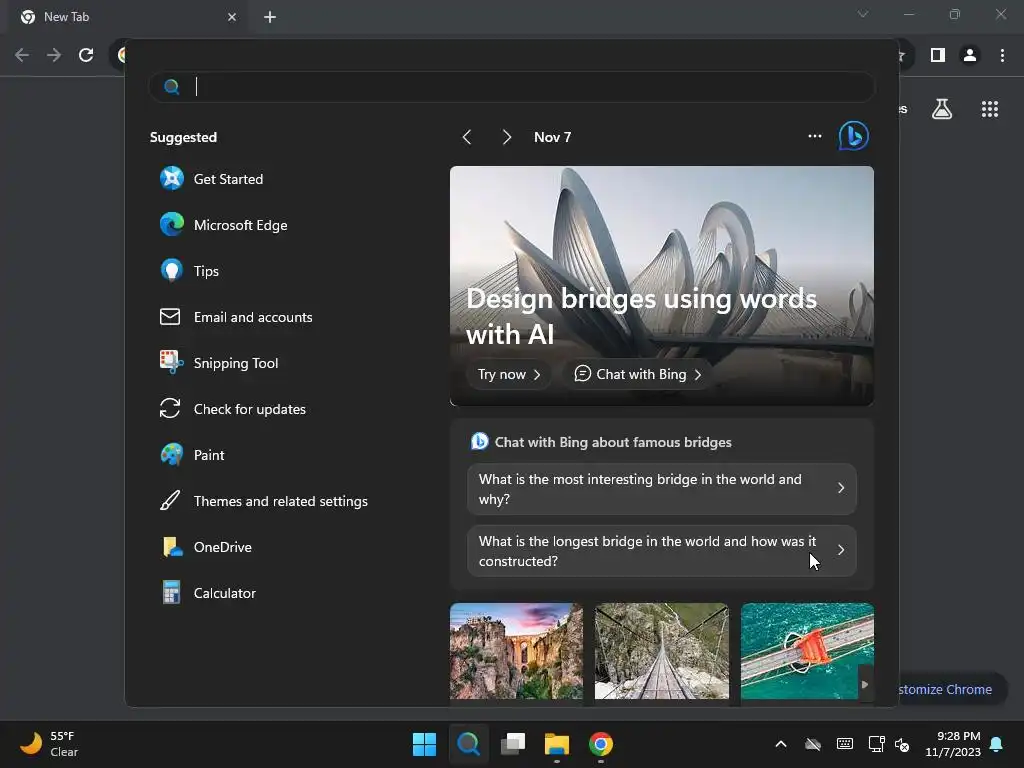This screenshot has width=1024, height=768.
Task: Open the Chrome profile icon
Action: click(x=970, y=56)
